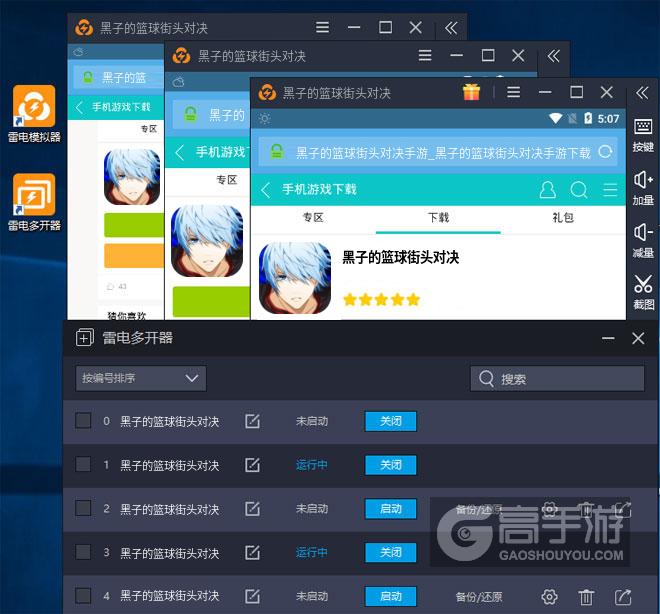The width and height of the screenshot is (660, 614).
Task: Open hamburger menu in front emulator title bar
Action: click(x=514, y=92)
